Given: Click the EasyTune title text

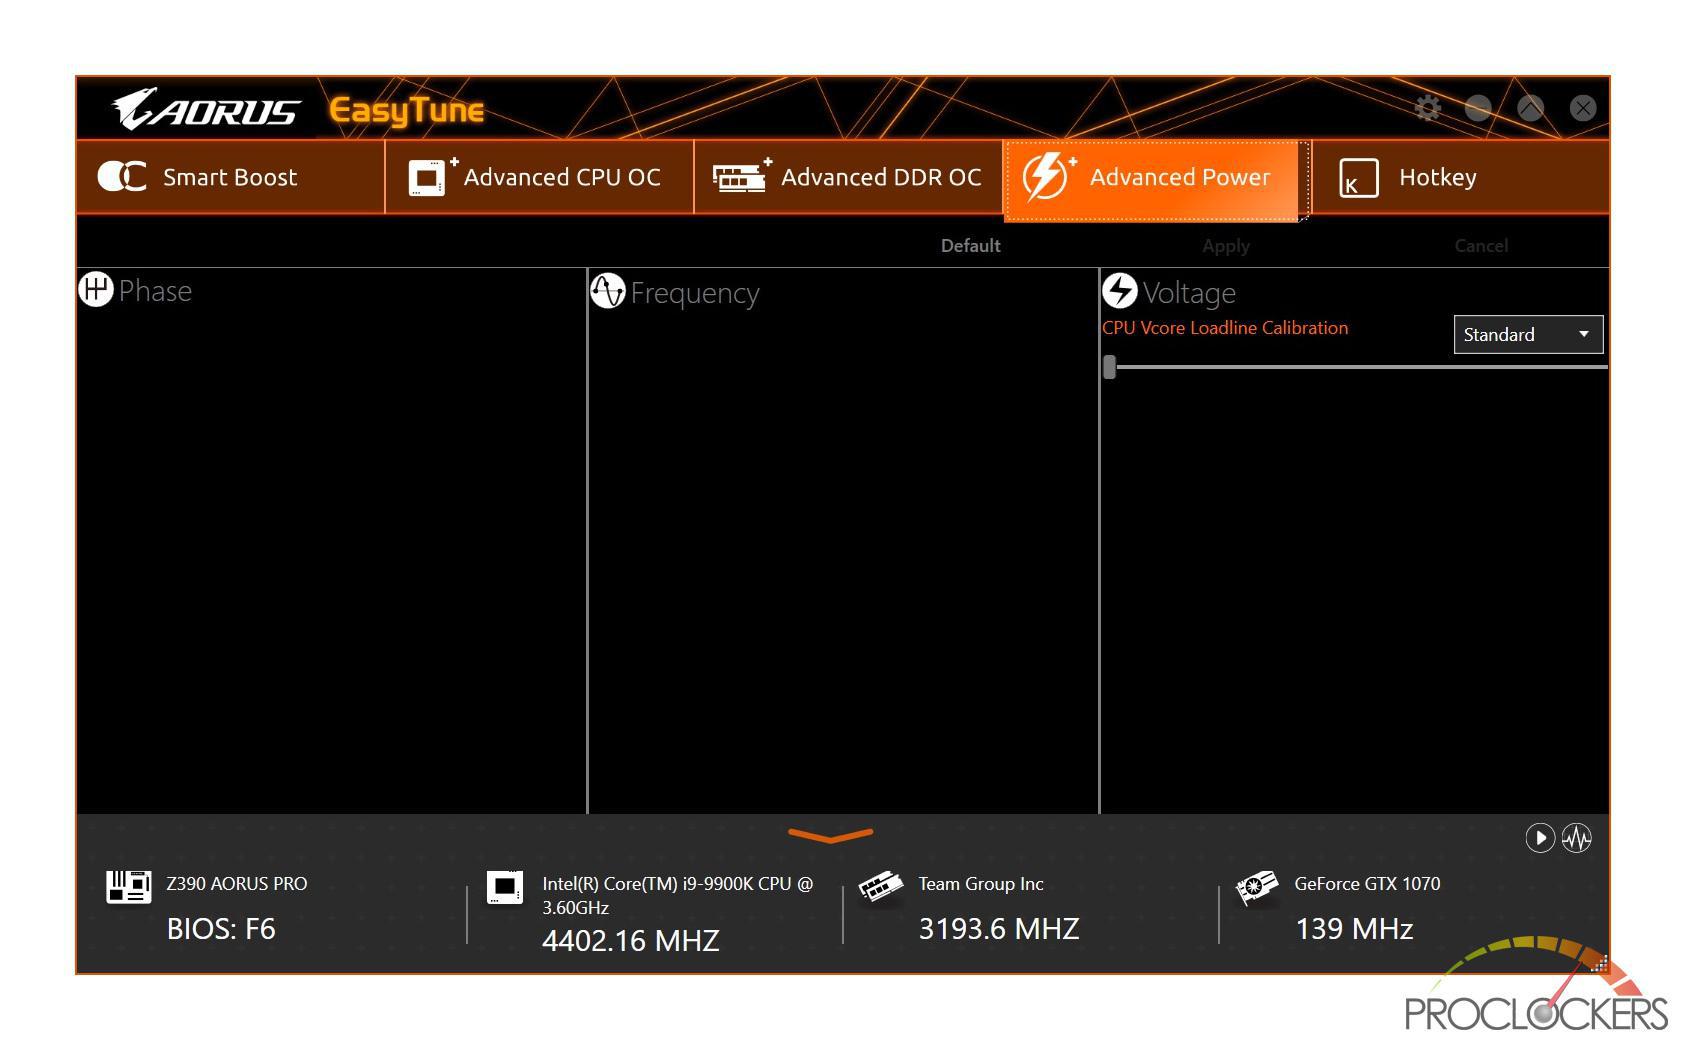Looking at the screenshot, I should [407, 110].
